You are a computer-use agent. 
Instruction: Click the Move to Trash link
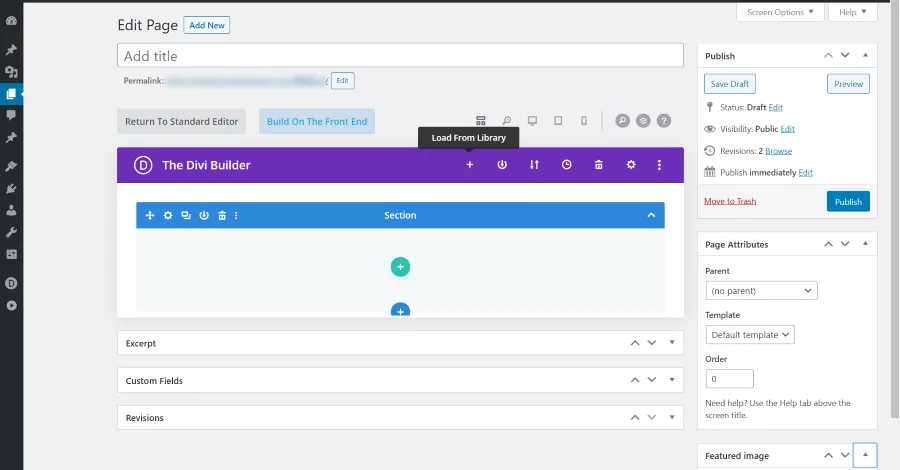730,201
